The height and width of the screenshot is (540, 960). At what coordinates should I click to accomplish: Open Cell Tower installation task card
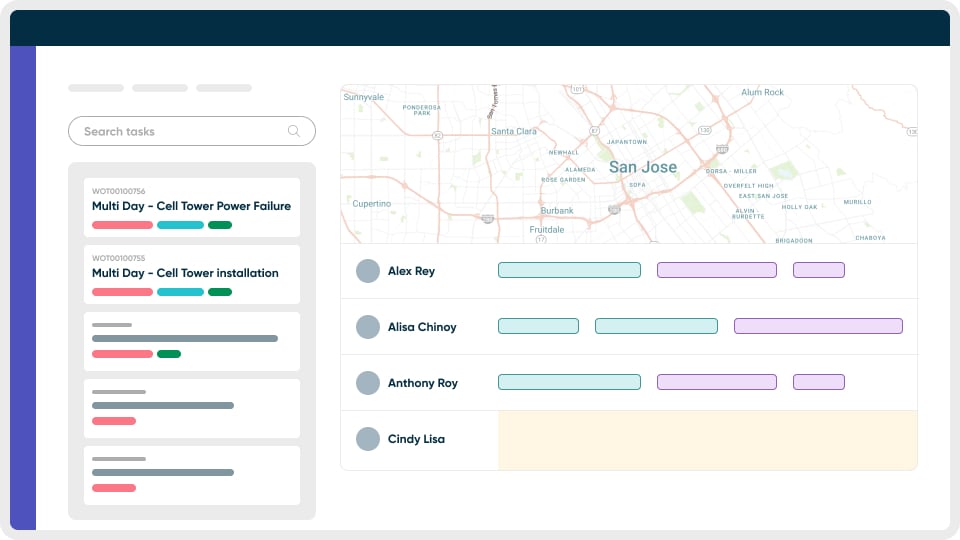tap(192, 274)
